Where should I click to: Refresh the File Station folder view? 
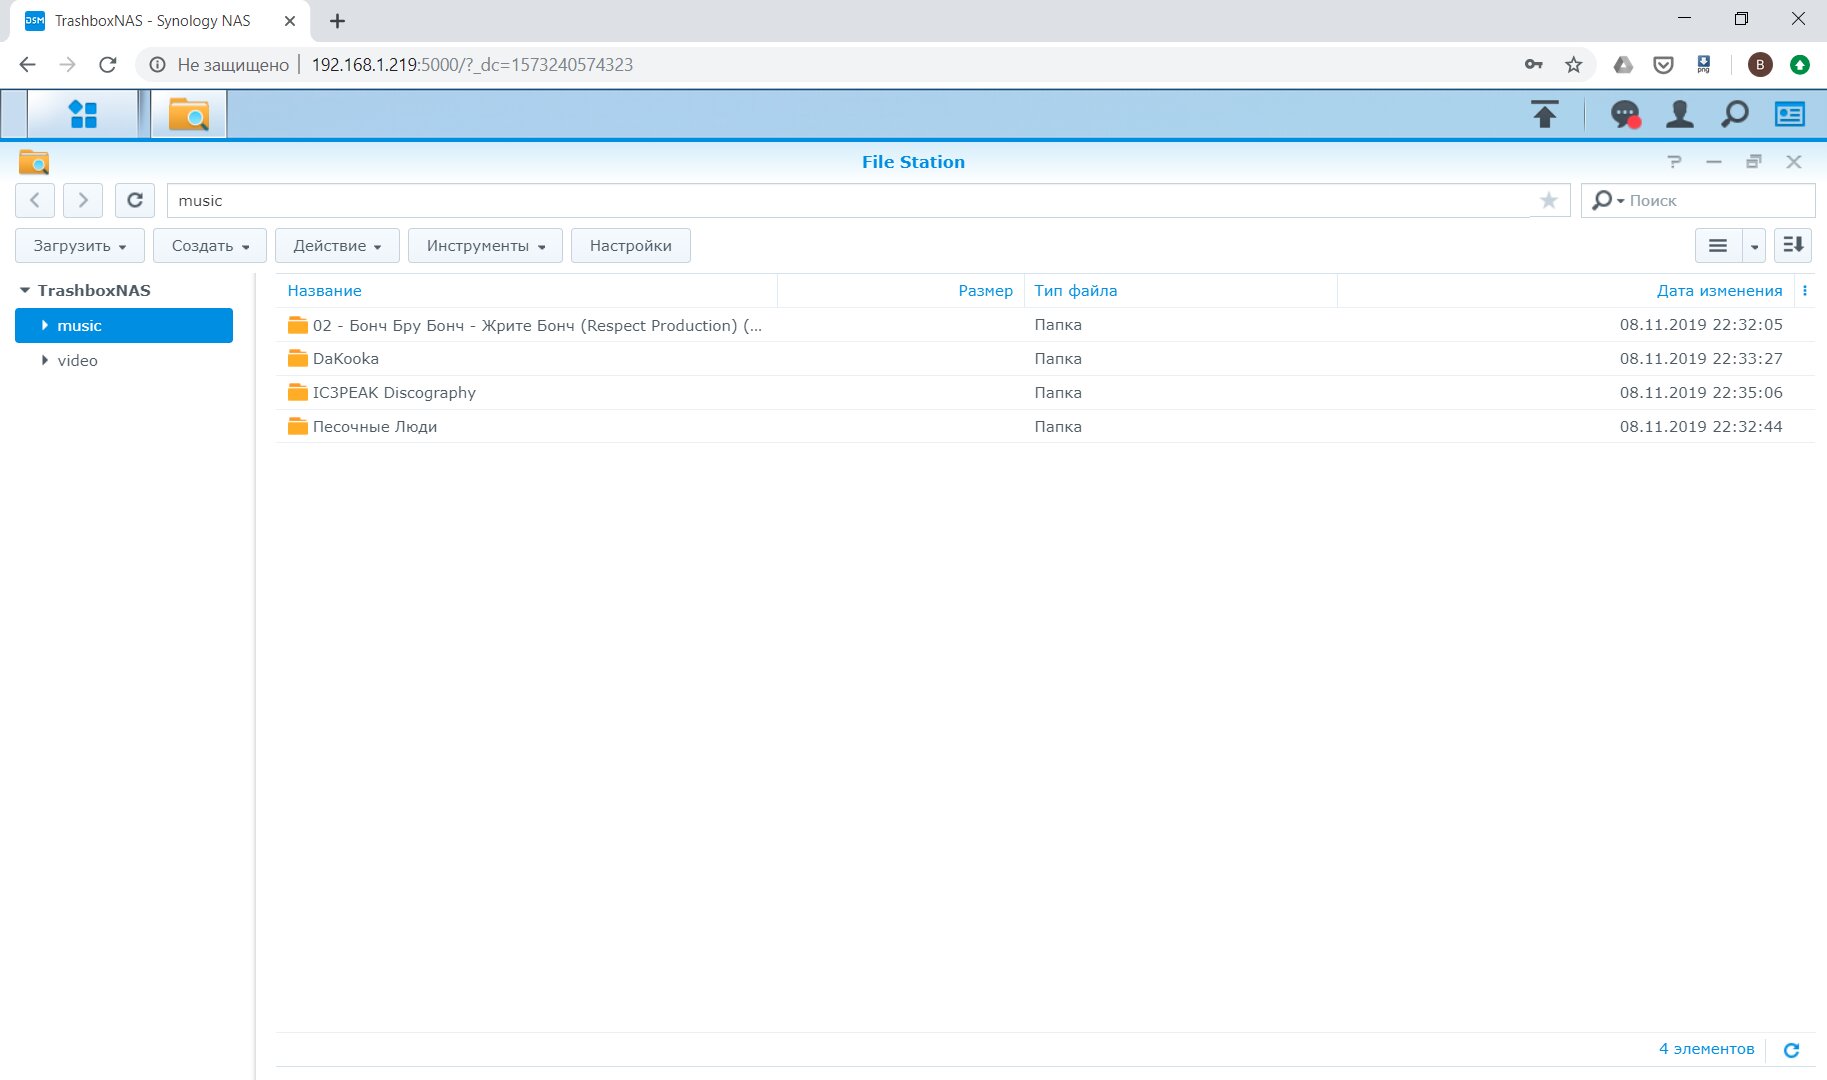135,200
